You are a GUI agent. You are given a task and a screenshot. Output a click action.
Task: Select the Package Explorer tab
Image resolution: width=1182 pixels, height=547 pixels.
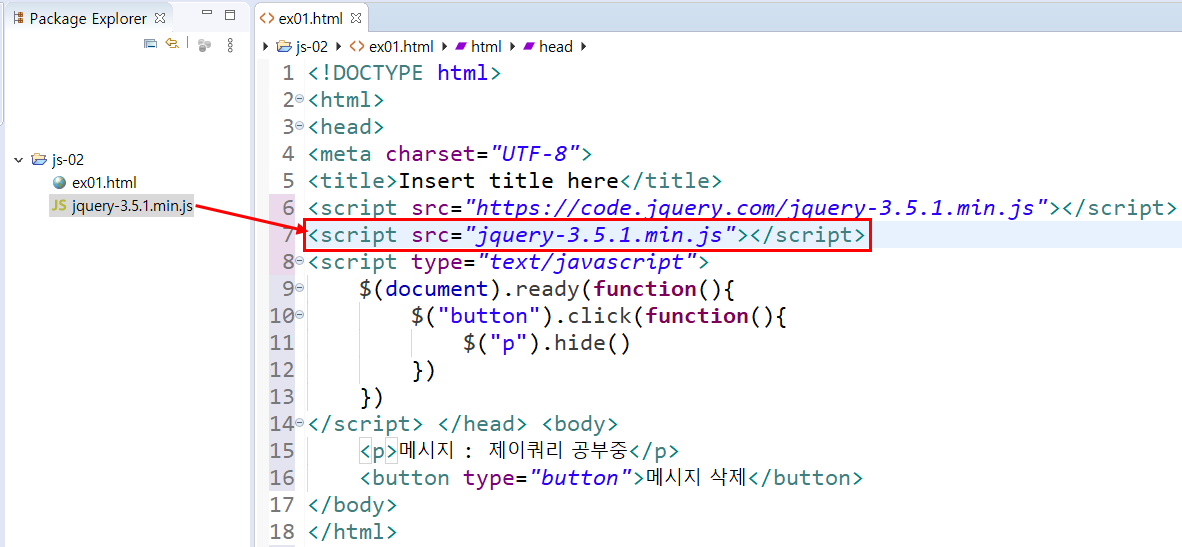coord(90,18)
